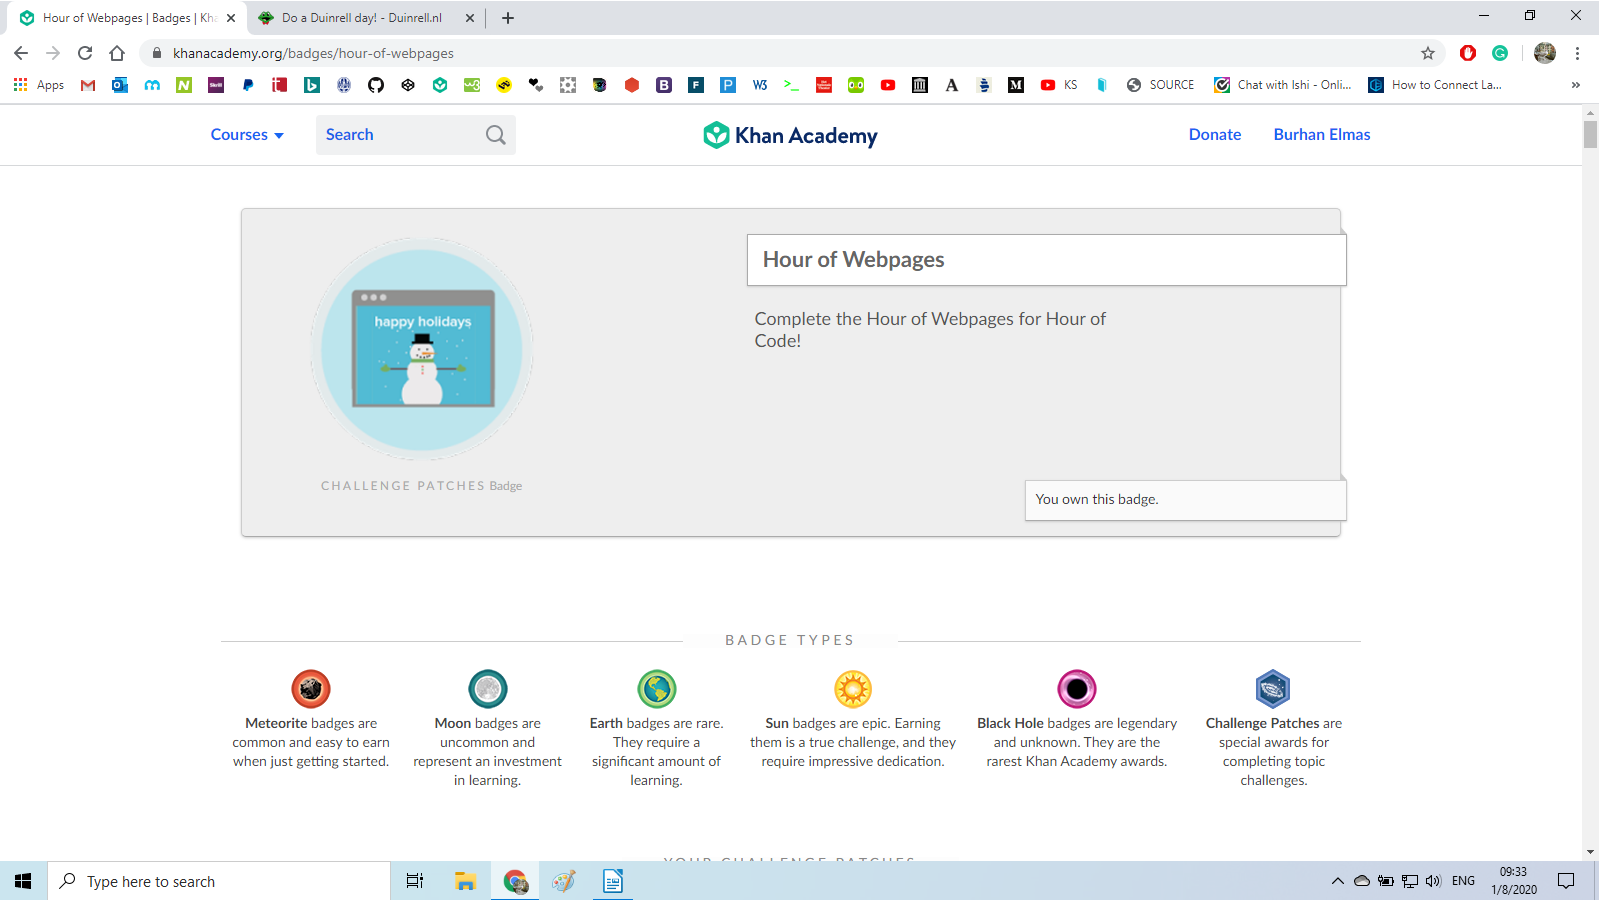The image size is (1600, 900).
Task: Reload the current page
Action: click(x=85, y=53)
